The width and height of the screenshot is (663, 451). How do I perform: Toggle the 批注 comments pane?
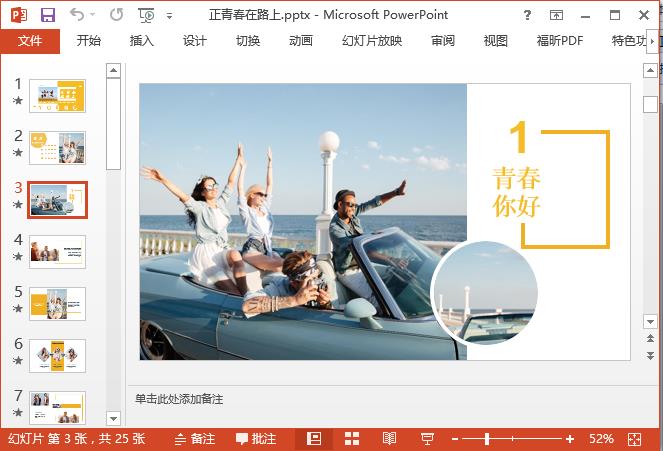[256, 439]
